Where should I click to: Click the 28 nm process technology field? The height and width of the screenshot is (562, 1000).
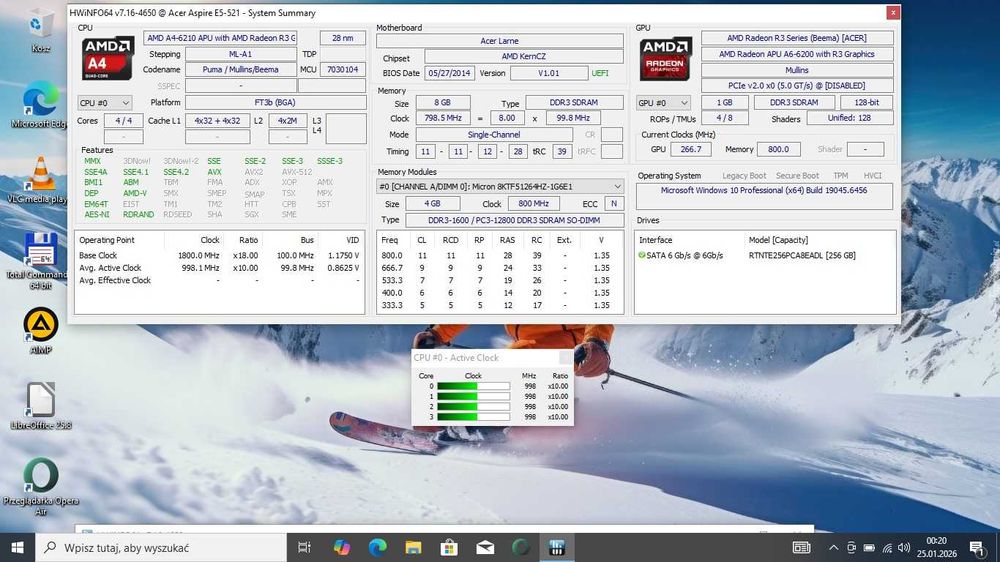pyautogui.click(x=342, y=38)
